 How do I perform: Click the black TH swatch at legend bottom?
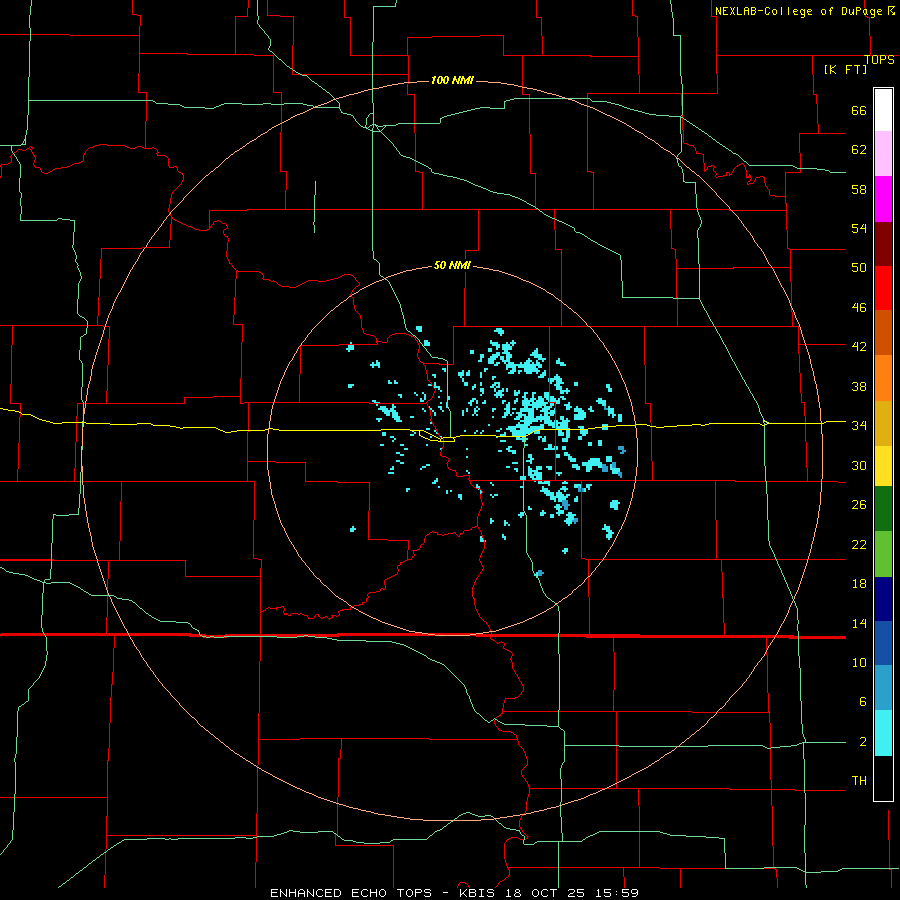point(883,778)
